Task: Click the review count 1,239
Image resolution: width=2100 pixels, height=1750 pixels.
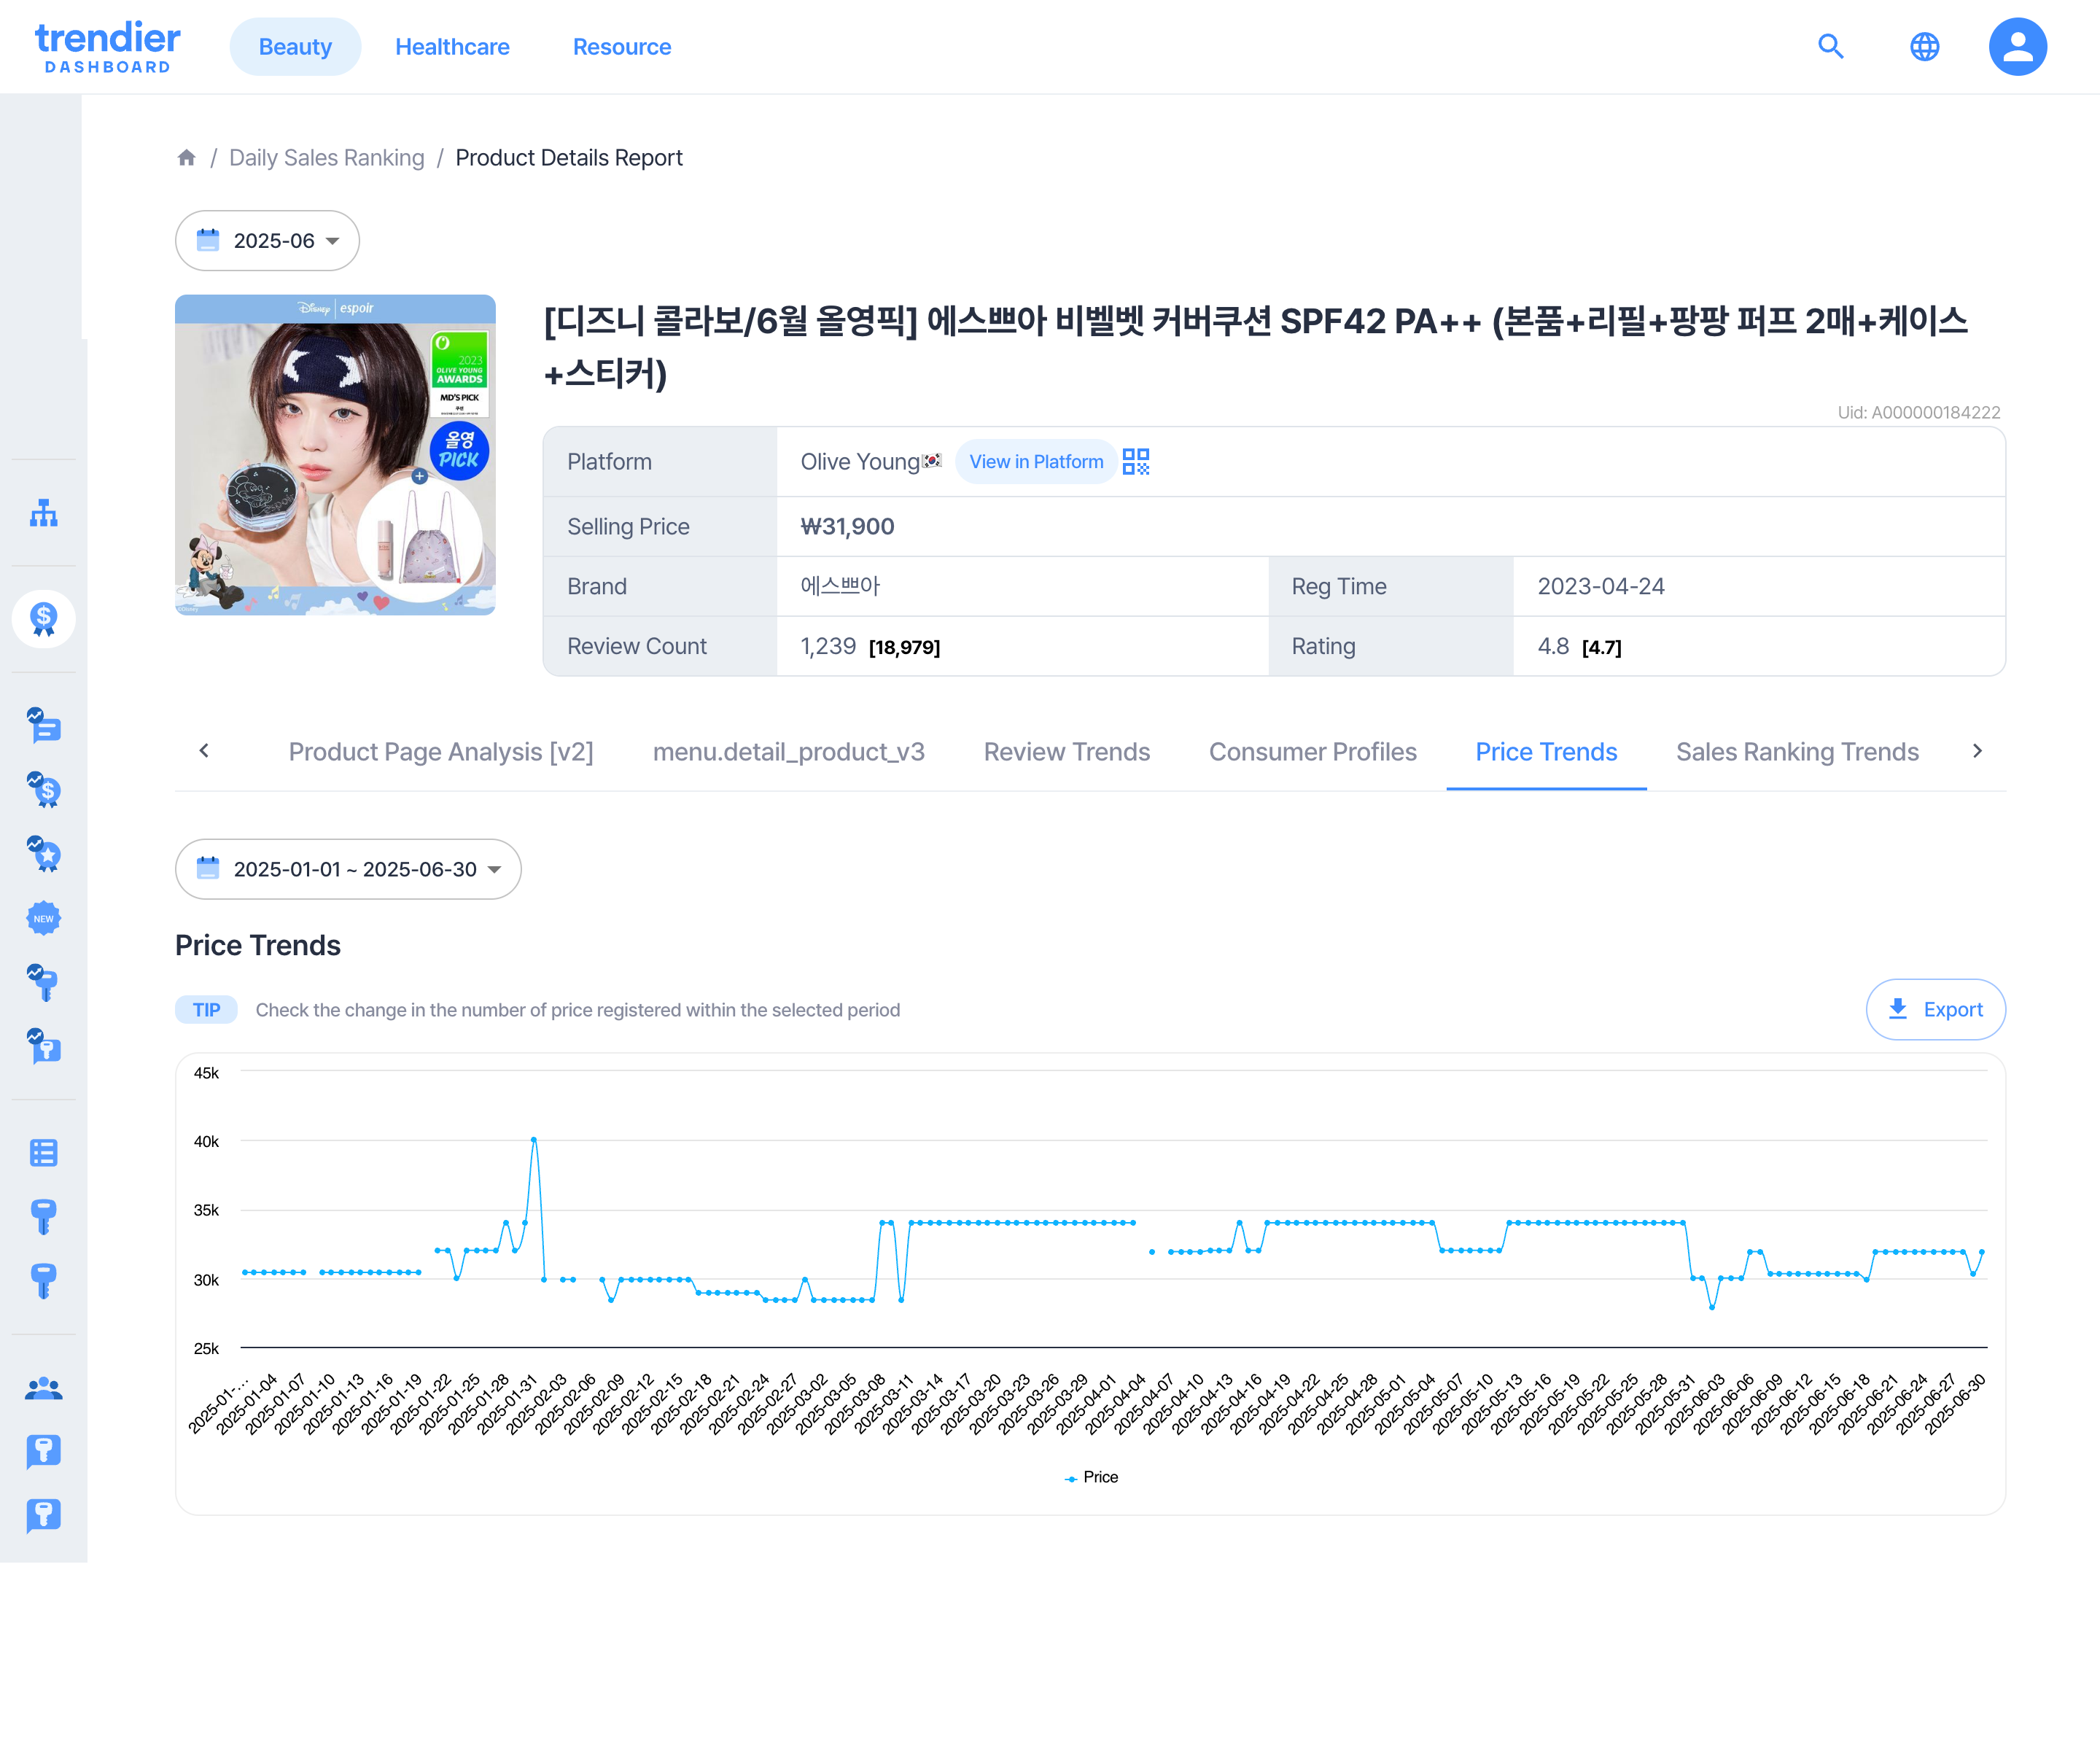Action: pyautogui.click(x=828, y=646)
